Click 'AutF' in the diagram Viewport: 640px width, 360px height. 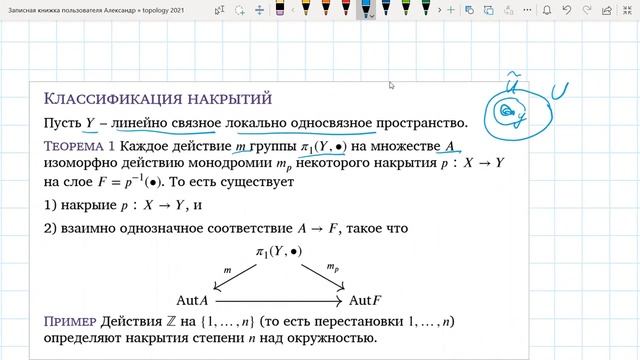point(365,301)
